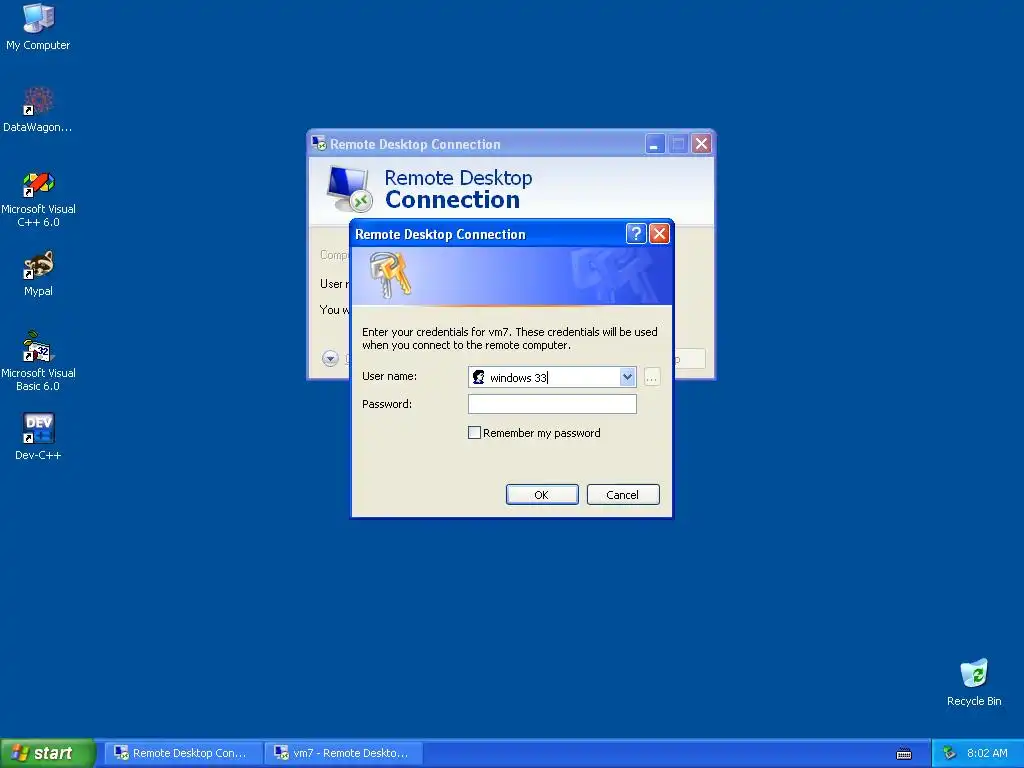
Task: Click the user face icon in User name field
Action: tap(479, 377)
